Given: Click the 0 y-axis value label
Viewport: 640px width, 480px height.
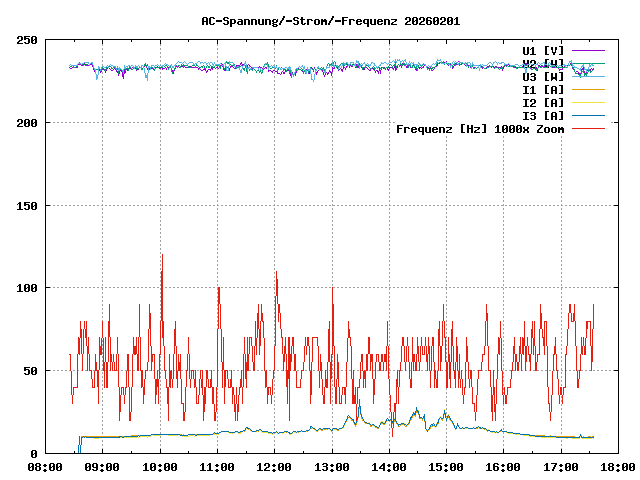Looking at the screenshot, I should click(34, 454).
